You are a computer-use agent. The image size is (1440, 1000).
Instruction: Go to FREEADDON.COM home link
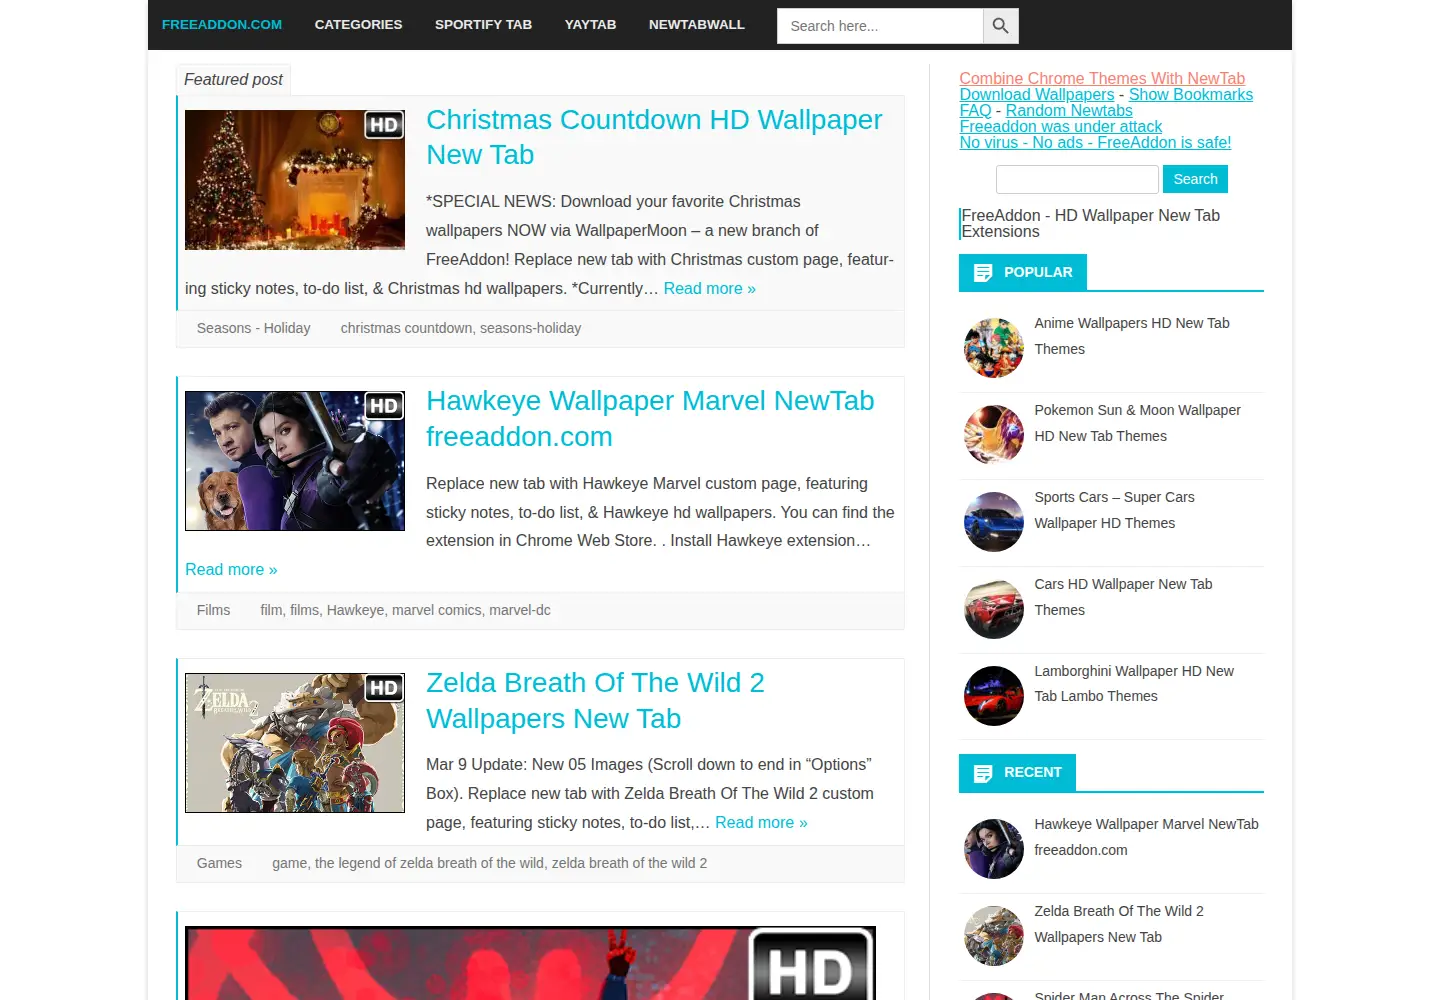point(222,25)
